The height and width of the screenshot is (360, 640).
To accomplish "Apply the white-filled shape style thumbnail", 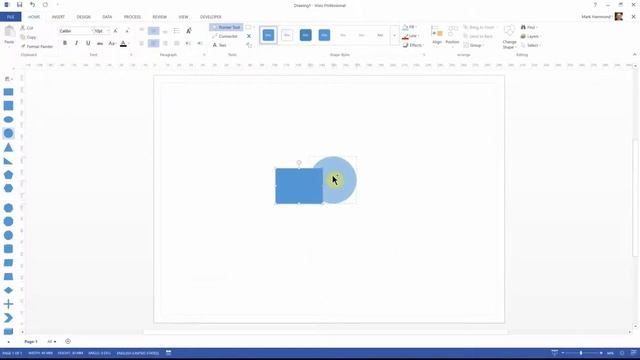I will coord(287,35).
